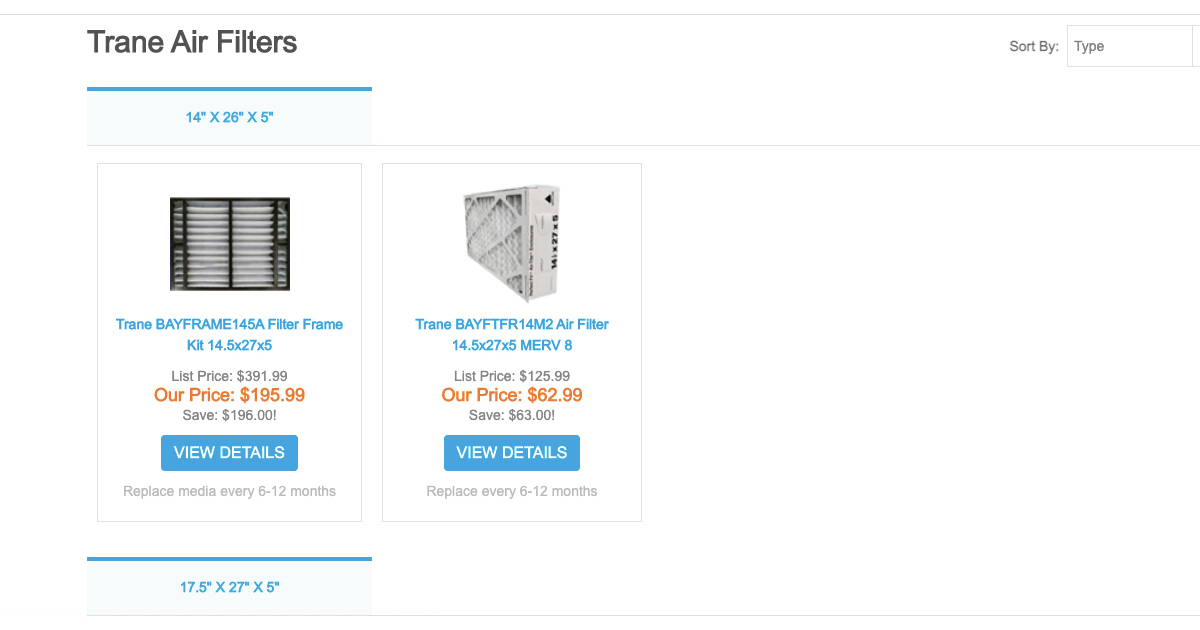Click the Trane Air Filters page heading
The height and width of the screenshot is (630, 1200).
point(192,42)
